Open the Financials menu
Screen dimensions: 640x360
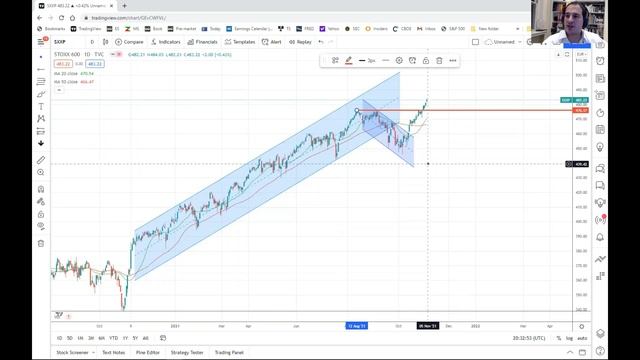point(202,42)
